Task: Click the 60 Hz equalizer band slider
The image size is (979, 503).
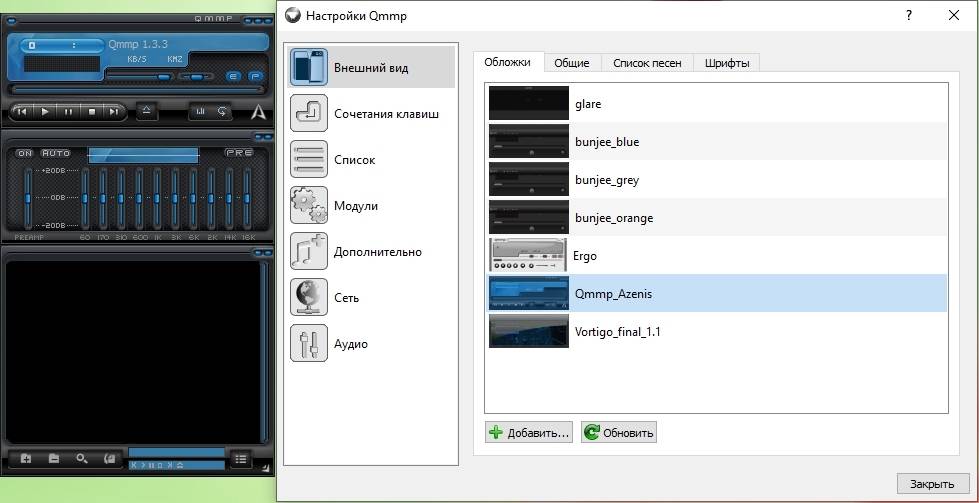Action: coord(85,198)
